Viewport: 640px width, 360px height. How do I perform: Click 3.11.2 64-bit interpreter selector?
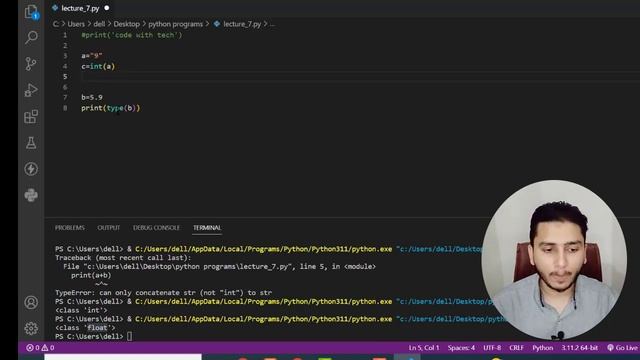click(x=579, y=348)
